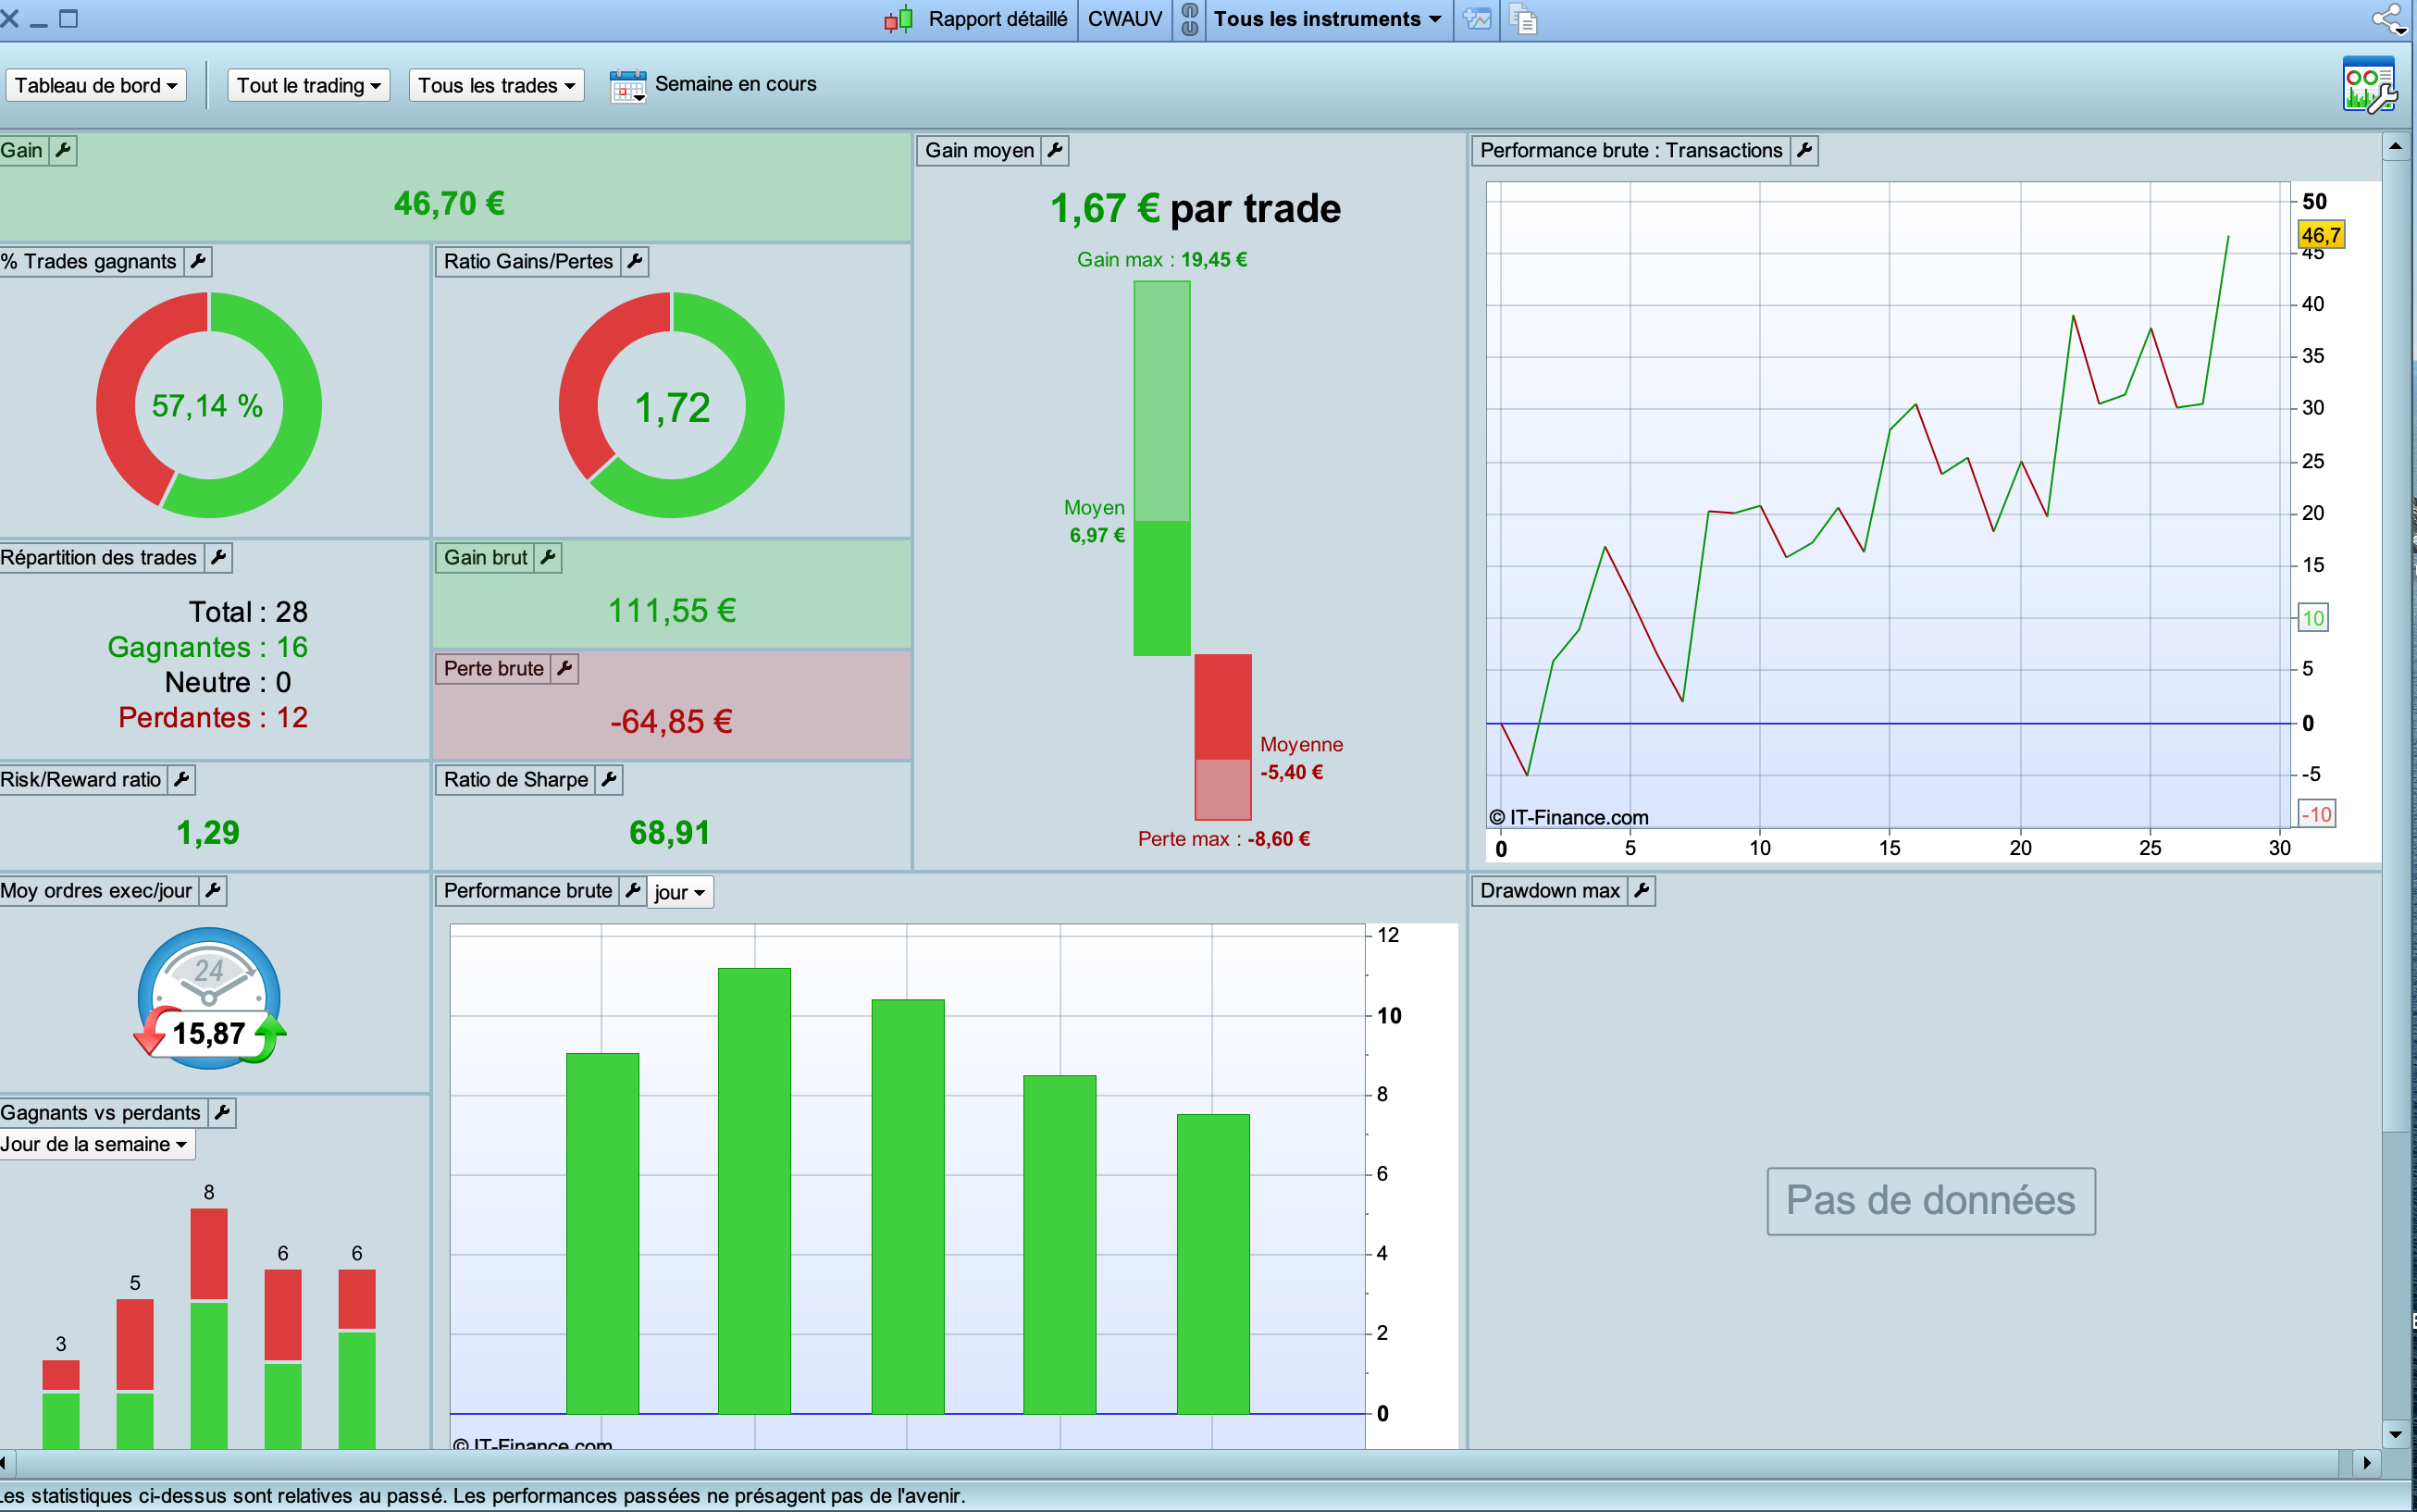This screenshot has height=1512, width=2417.
Task: Open the Jour de la semaine dropdown
Action: coord(95,1144)
